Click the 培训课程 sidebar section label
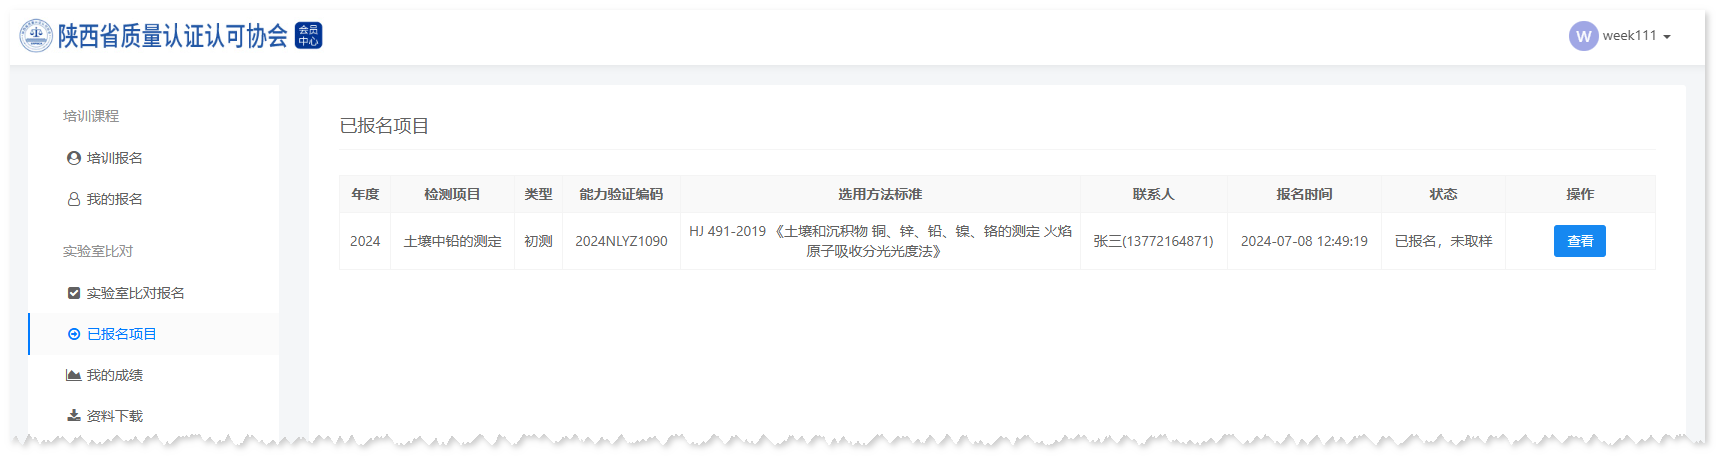Viewport: 1716px width, 462px height. tap(91, 116)
